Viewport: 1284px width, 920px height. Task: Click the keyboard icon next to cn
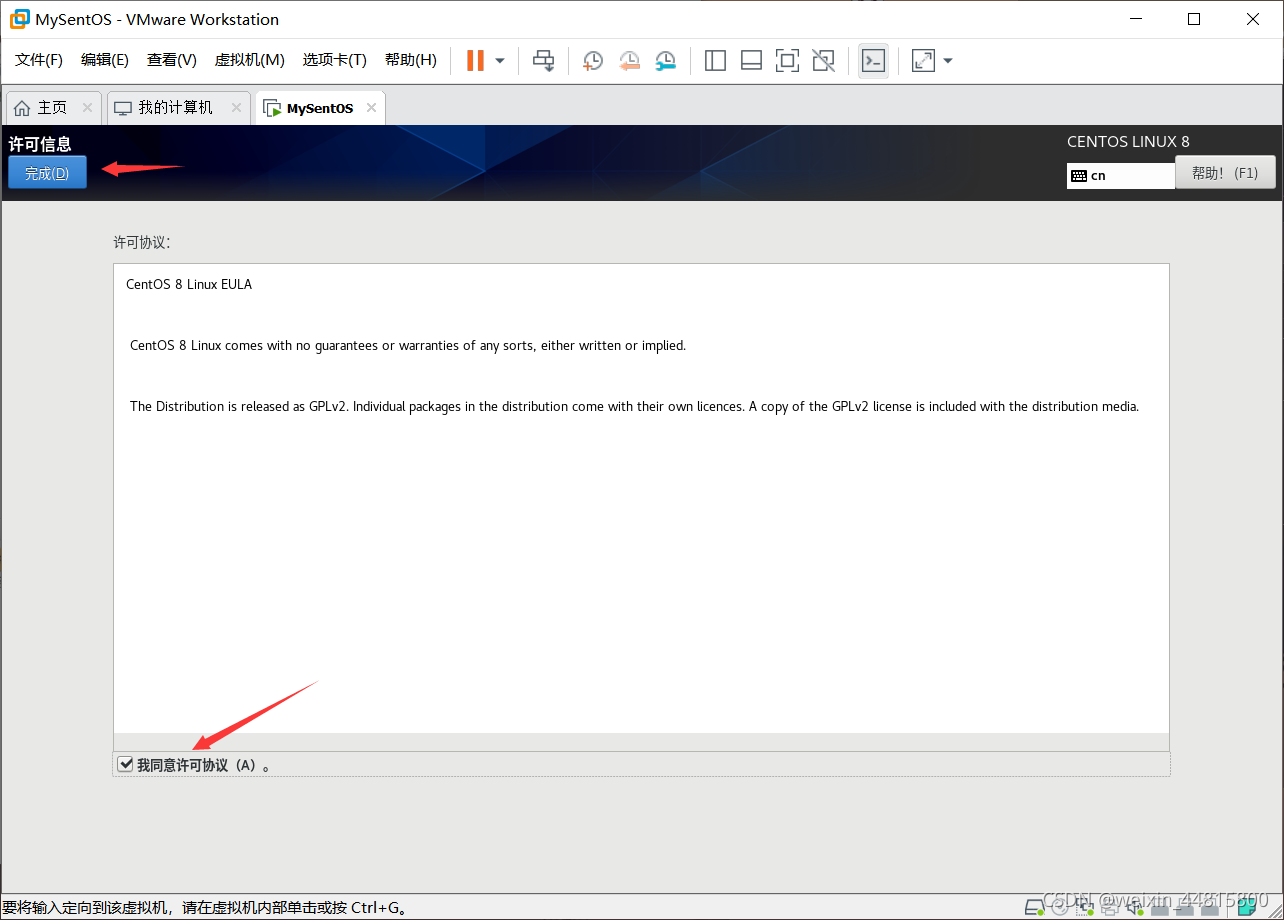1078,176
